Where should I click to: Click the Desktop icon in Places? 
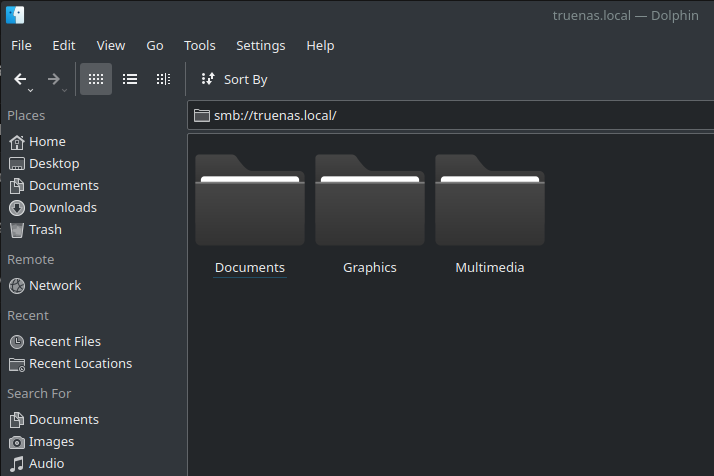point(17,164)
